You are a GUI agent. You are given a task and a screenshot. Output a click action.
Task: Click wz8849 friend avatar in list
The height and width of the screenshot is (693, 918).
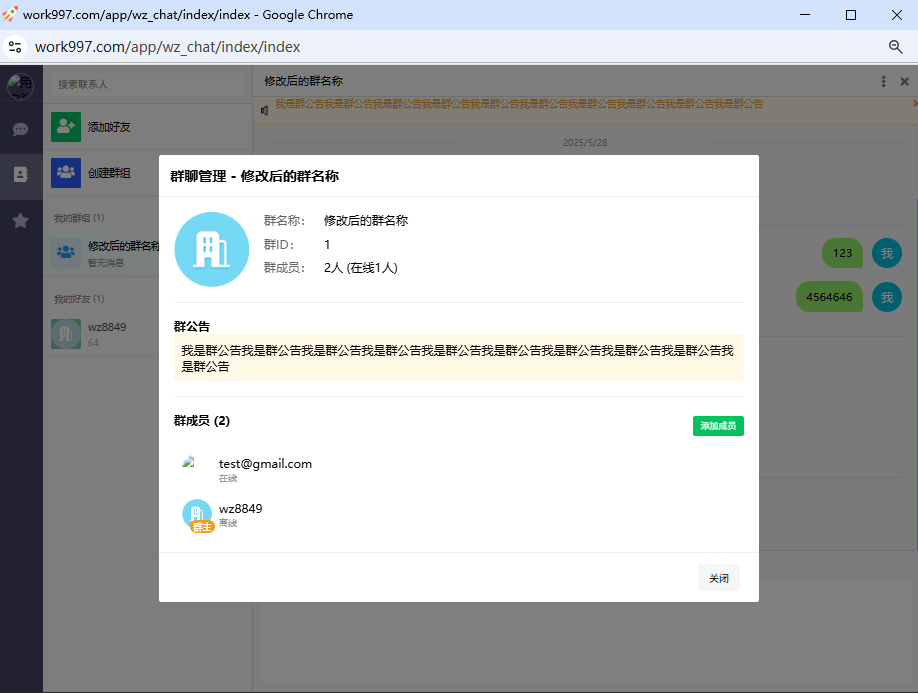(66, 334)
